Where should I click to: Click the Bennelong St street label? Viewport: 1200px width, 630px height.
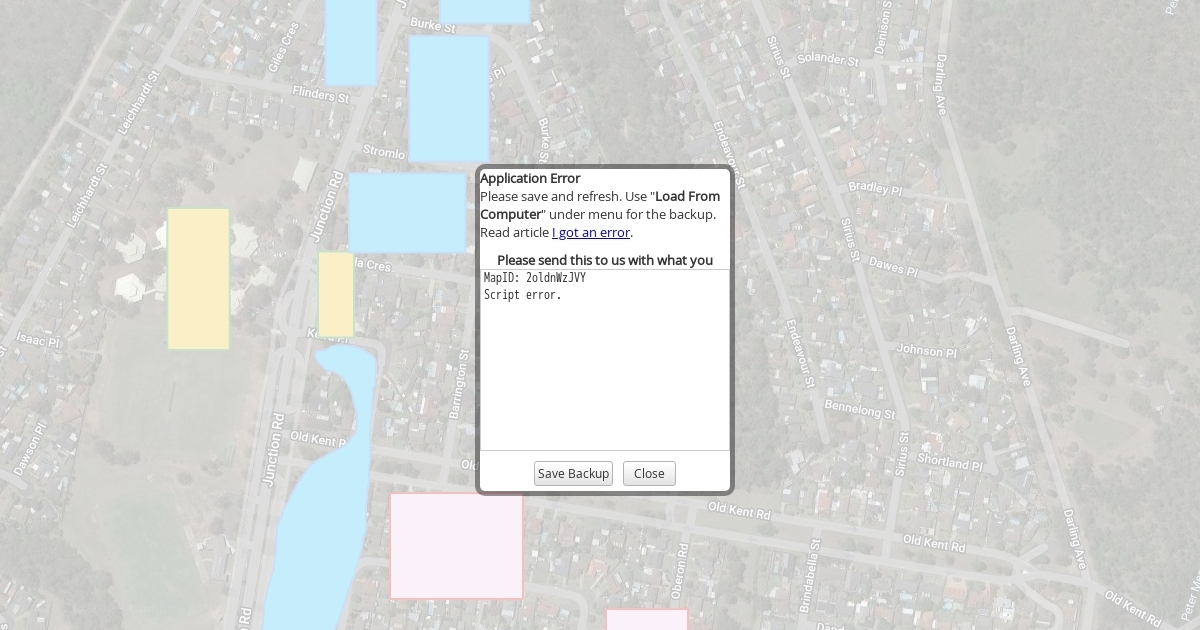coord(859,409)
